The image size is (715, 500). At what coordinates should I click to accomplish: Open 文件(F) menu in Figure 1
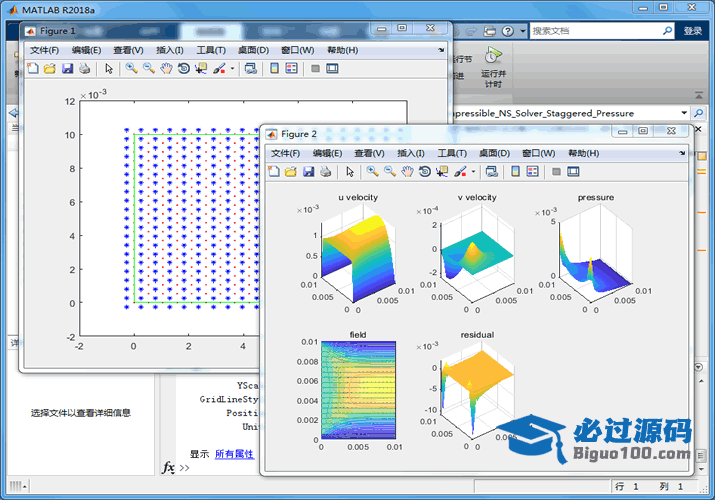point(44,50)
